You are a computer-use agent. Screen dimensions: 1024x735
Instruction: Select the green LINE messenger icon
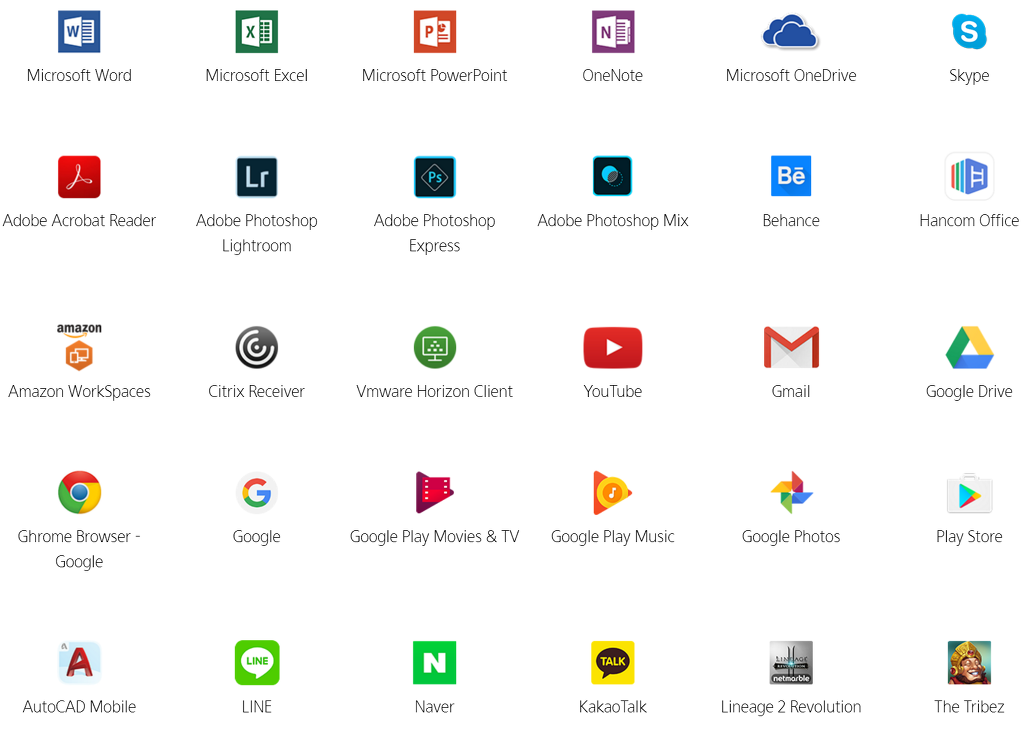click(x=256, y=662)
